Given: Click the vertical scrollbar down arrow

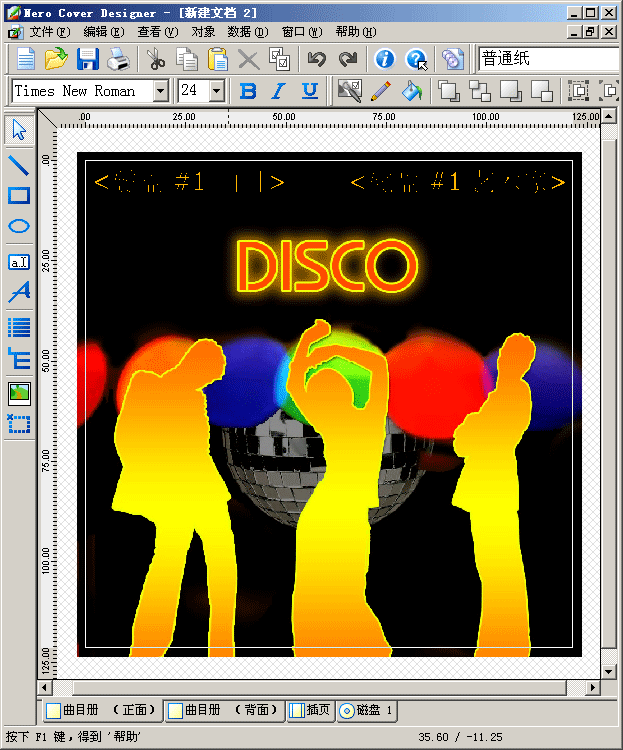Looking at the screenshot, I should [609, 671].
